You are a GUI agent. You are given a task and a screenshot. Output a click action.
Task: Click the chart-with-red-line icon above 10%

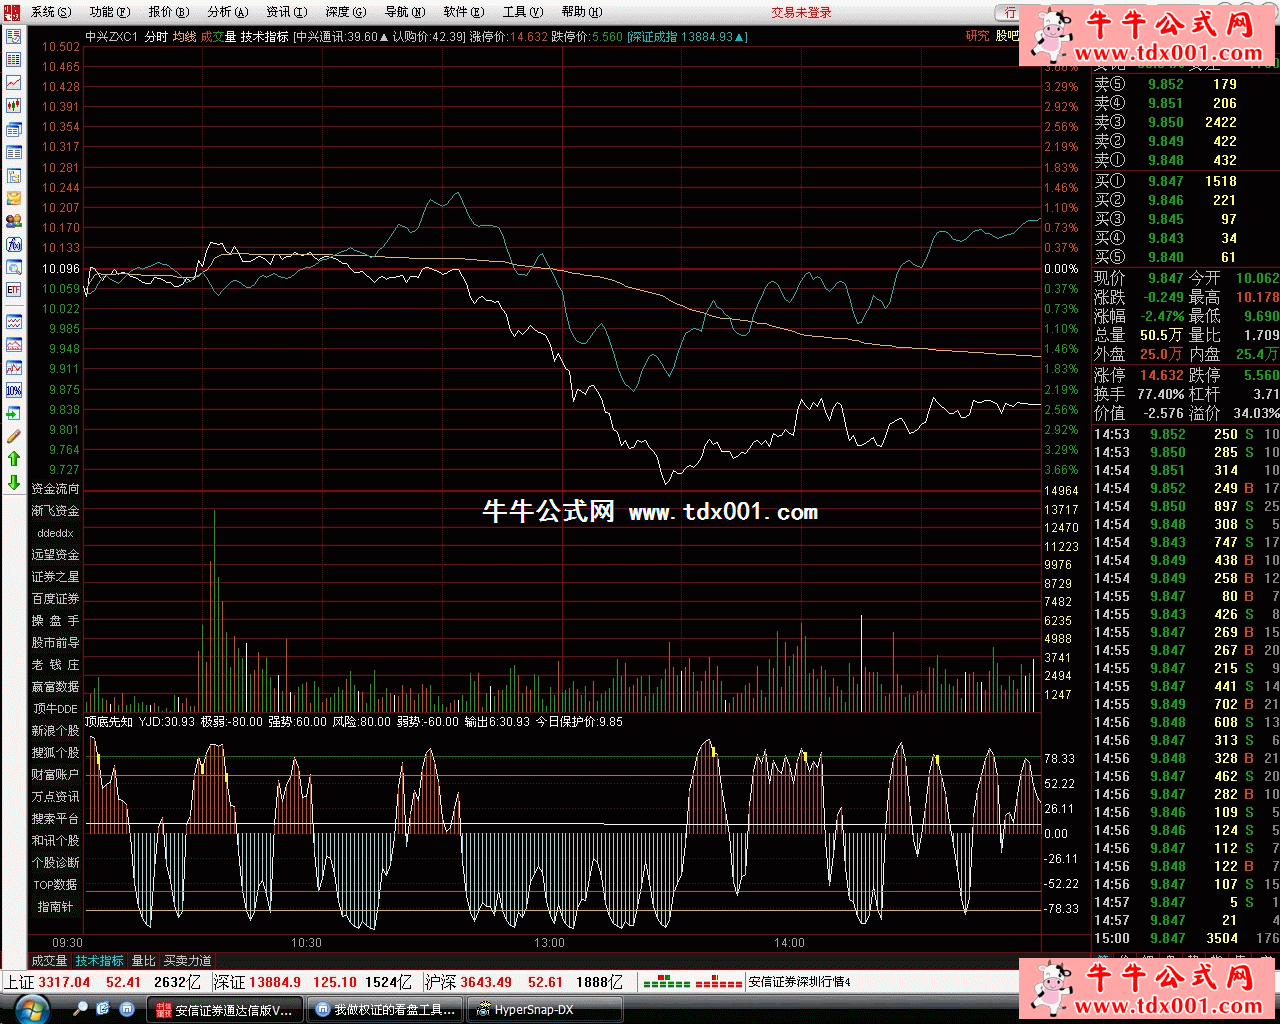point(14,367)
